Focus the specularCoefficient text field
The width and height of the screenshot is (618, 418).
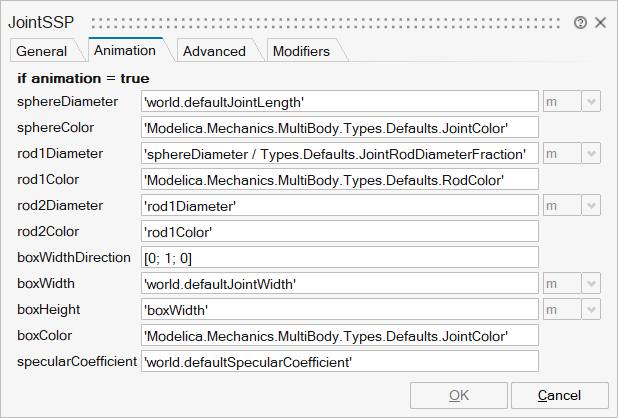pos(340,361)
